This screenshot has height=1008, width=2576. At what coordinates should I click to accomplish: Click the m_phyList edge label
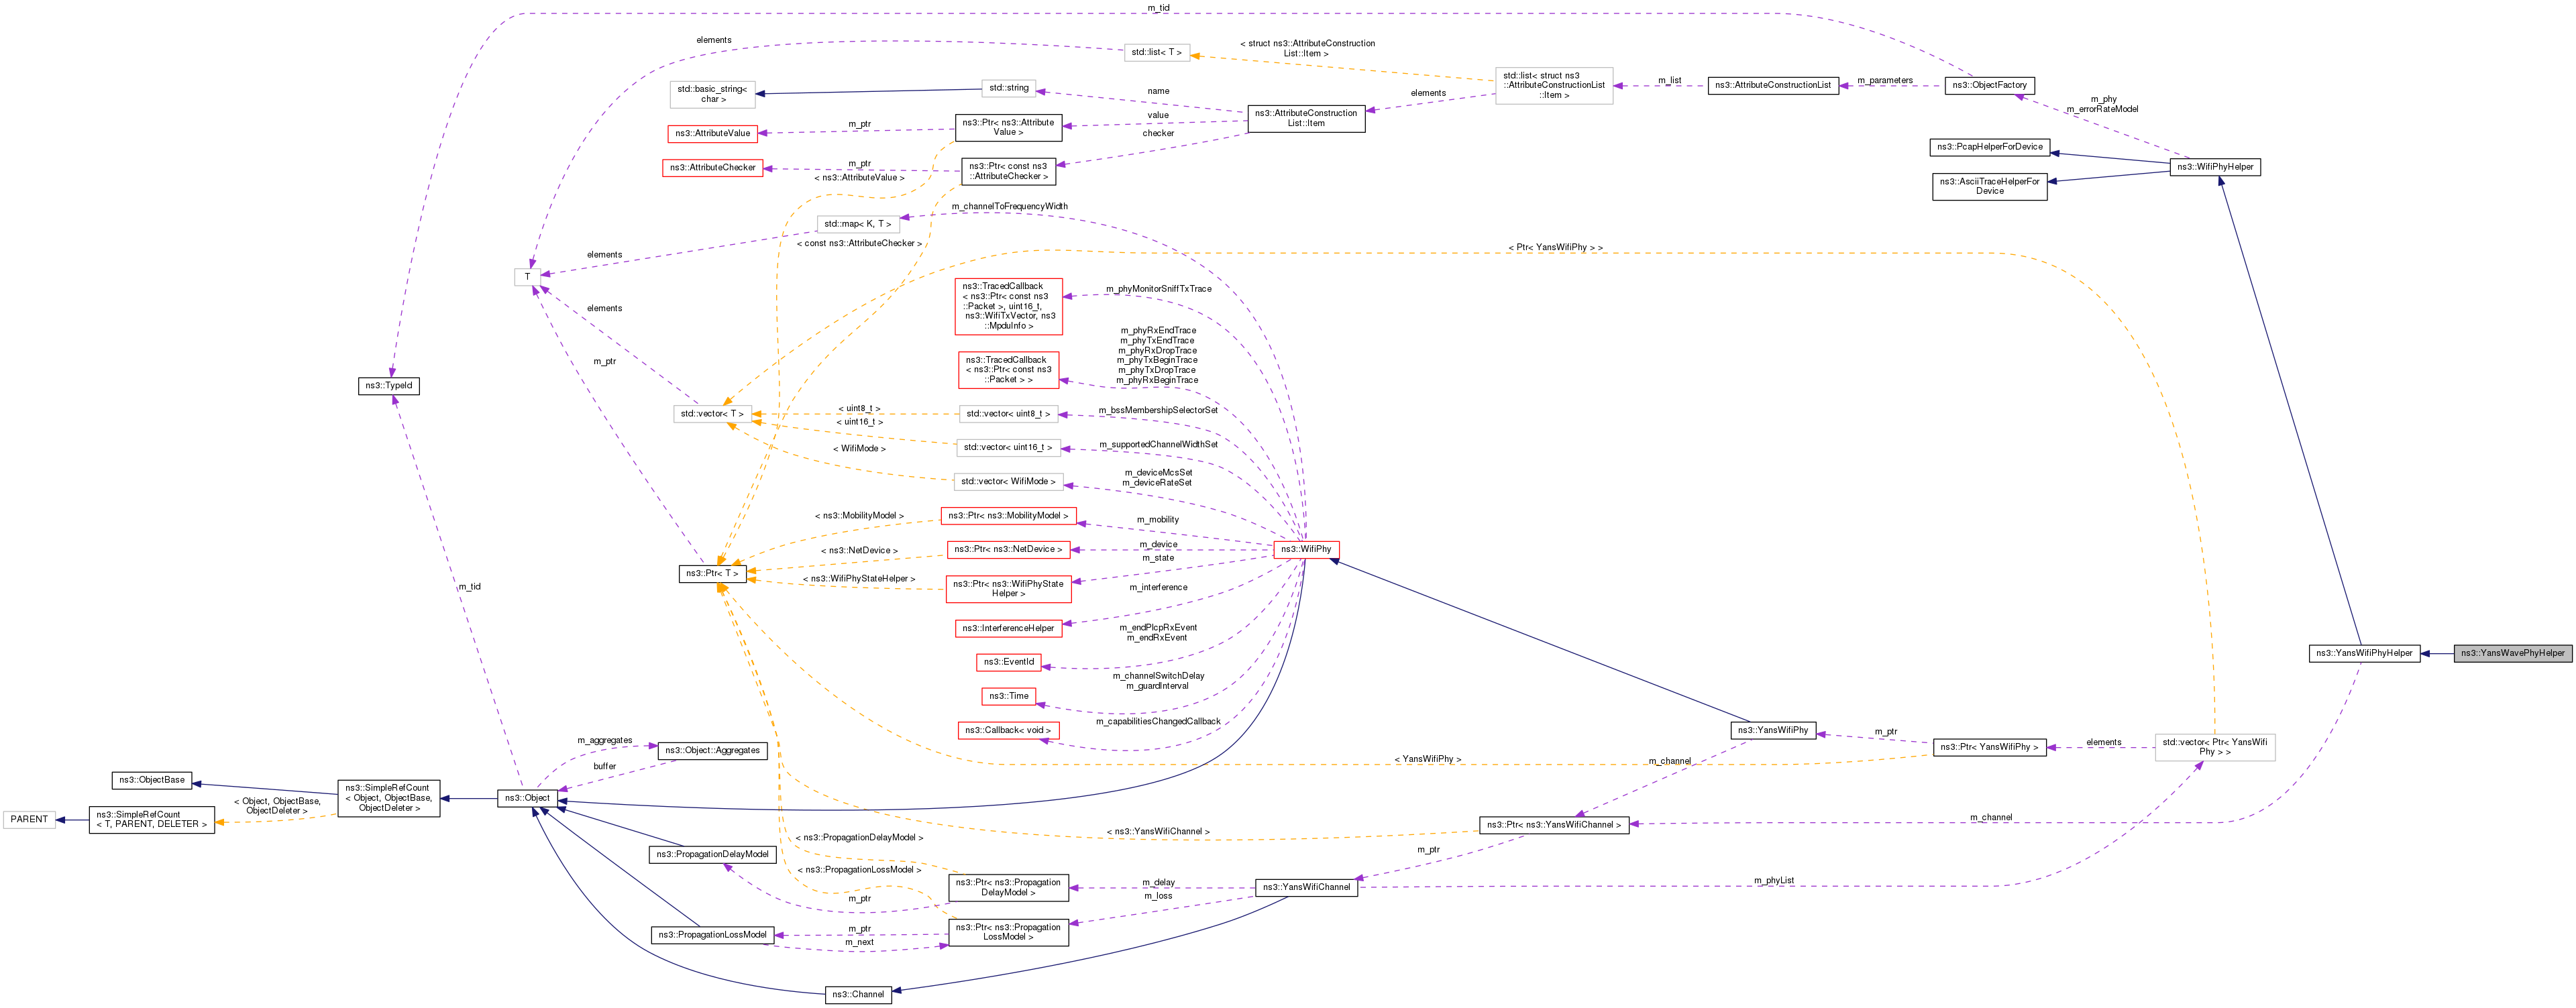1774,881
